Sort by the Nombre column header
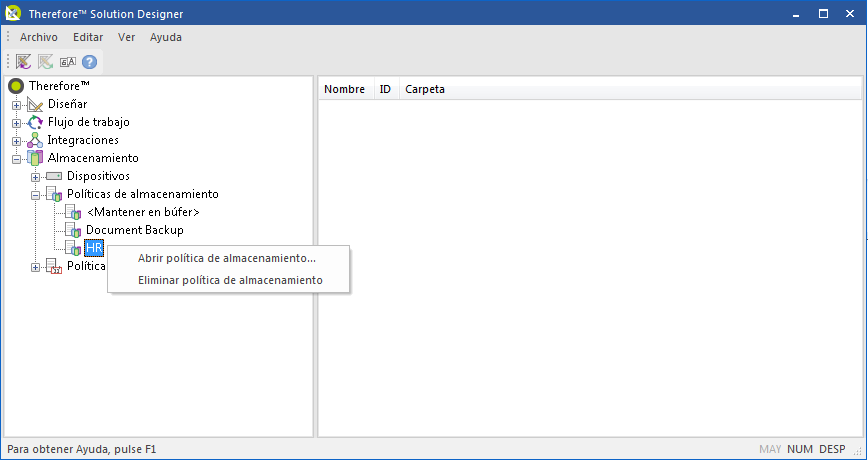 coord(347,89)
